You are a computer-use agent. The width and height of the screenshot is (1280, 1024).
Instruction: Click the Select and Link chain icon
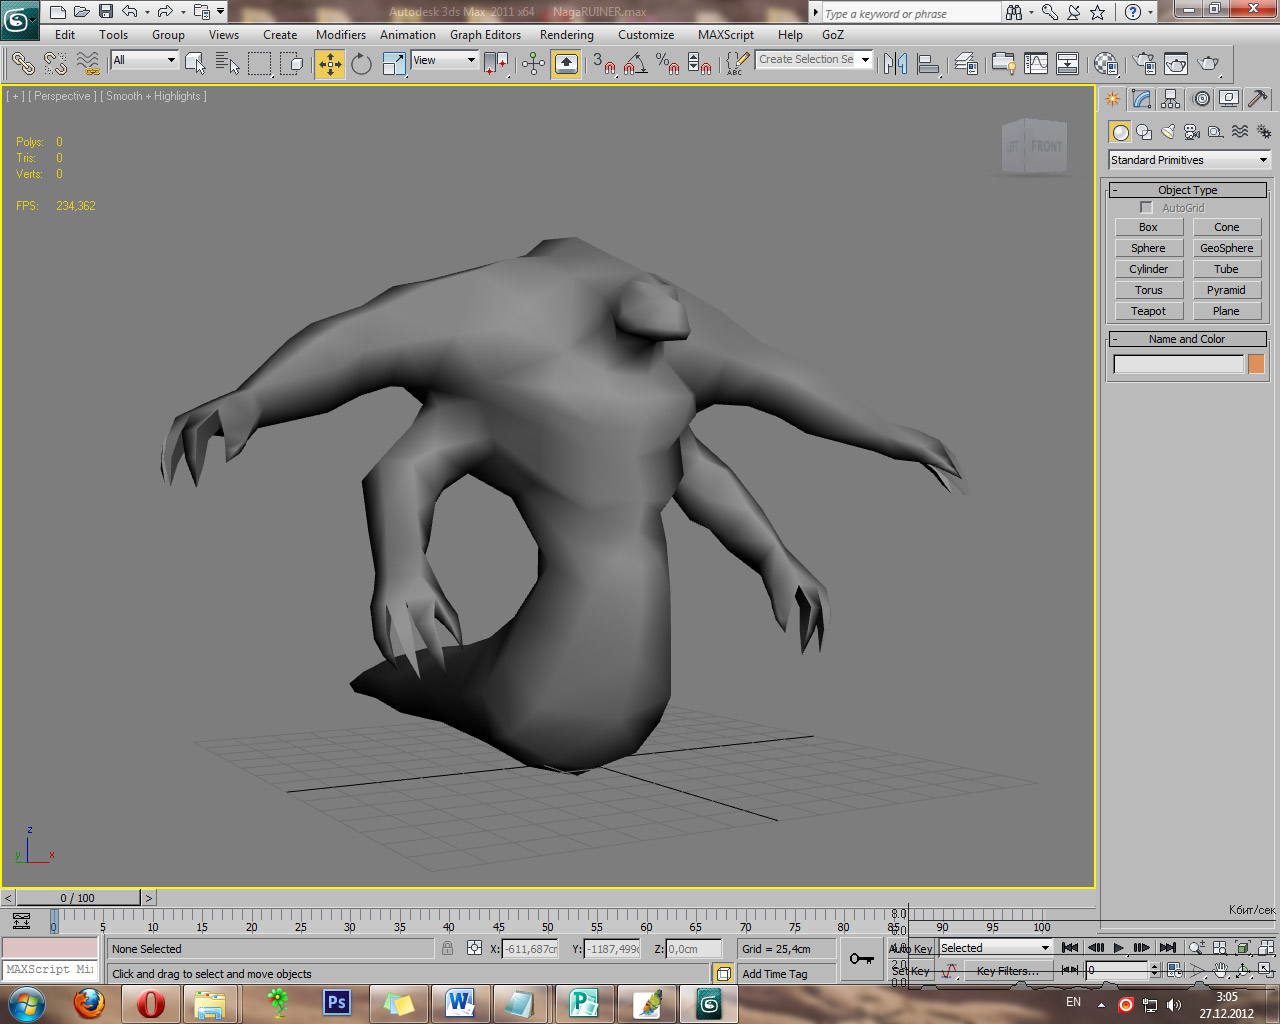[x=23, y=64]
